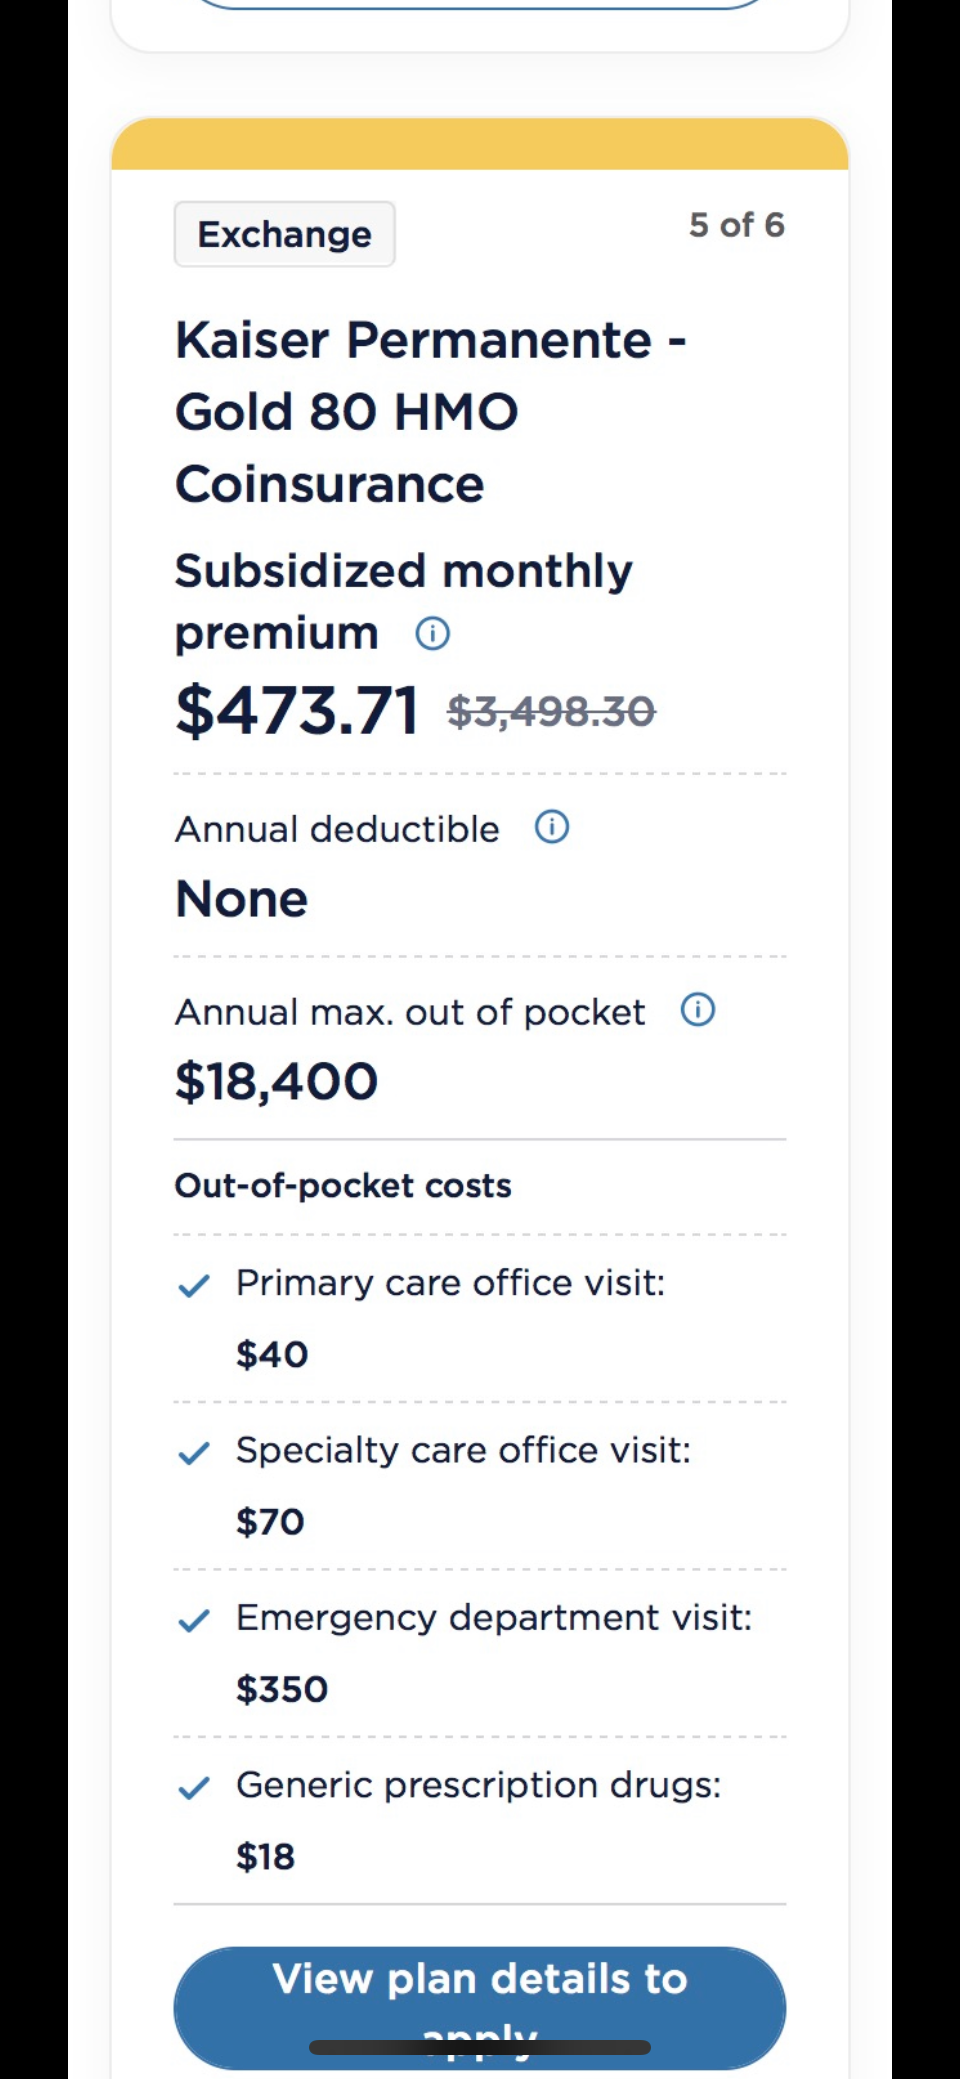This screenshot has width=960, height=2079.
Task: Open the Annual deductible info tooltip
Action: coord(552,827)
